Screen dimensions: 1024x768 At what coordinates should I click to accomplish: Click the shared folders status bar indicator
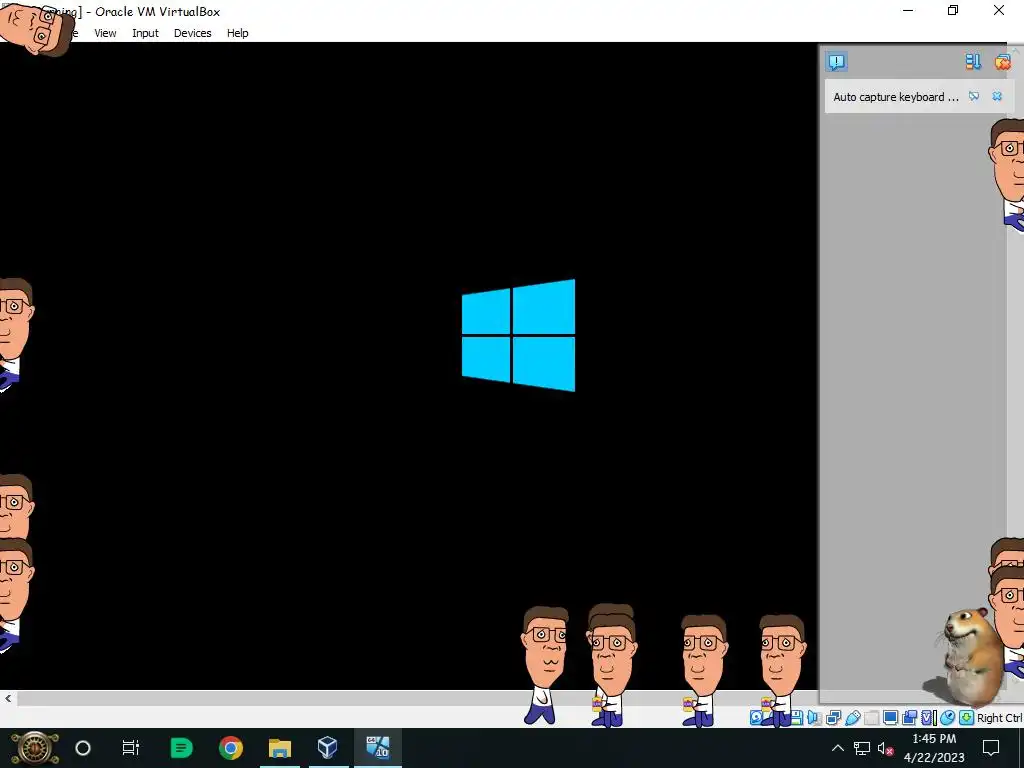pos(871,718)
